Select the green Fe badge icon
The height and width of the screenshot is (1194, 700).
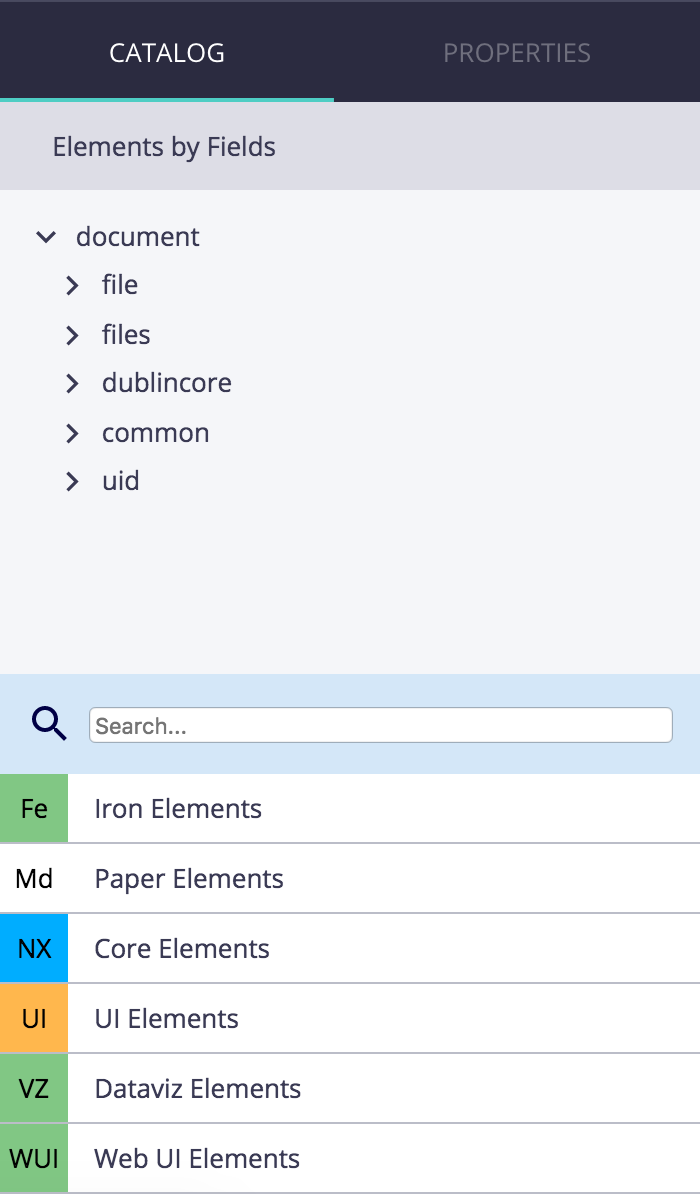tap(34, 808)
